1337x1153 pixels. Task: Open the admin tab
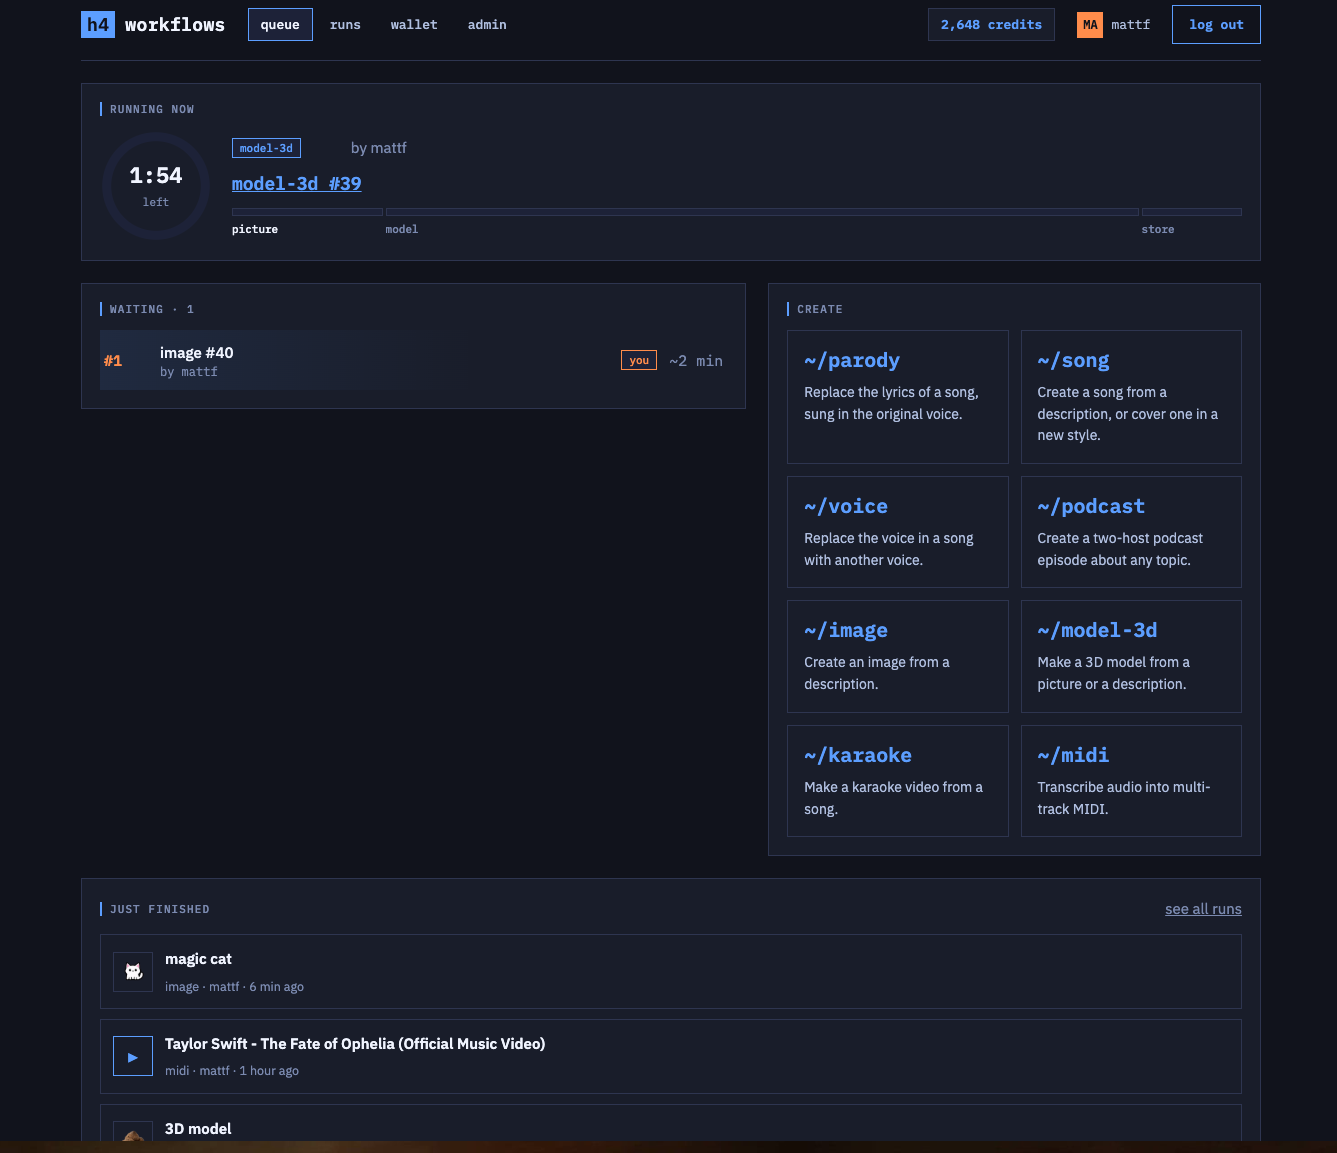point(487,24)
